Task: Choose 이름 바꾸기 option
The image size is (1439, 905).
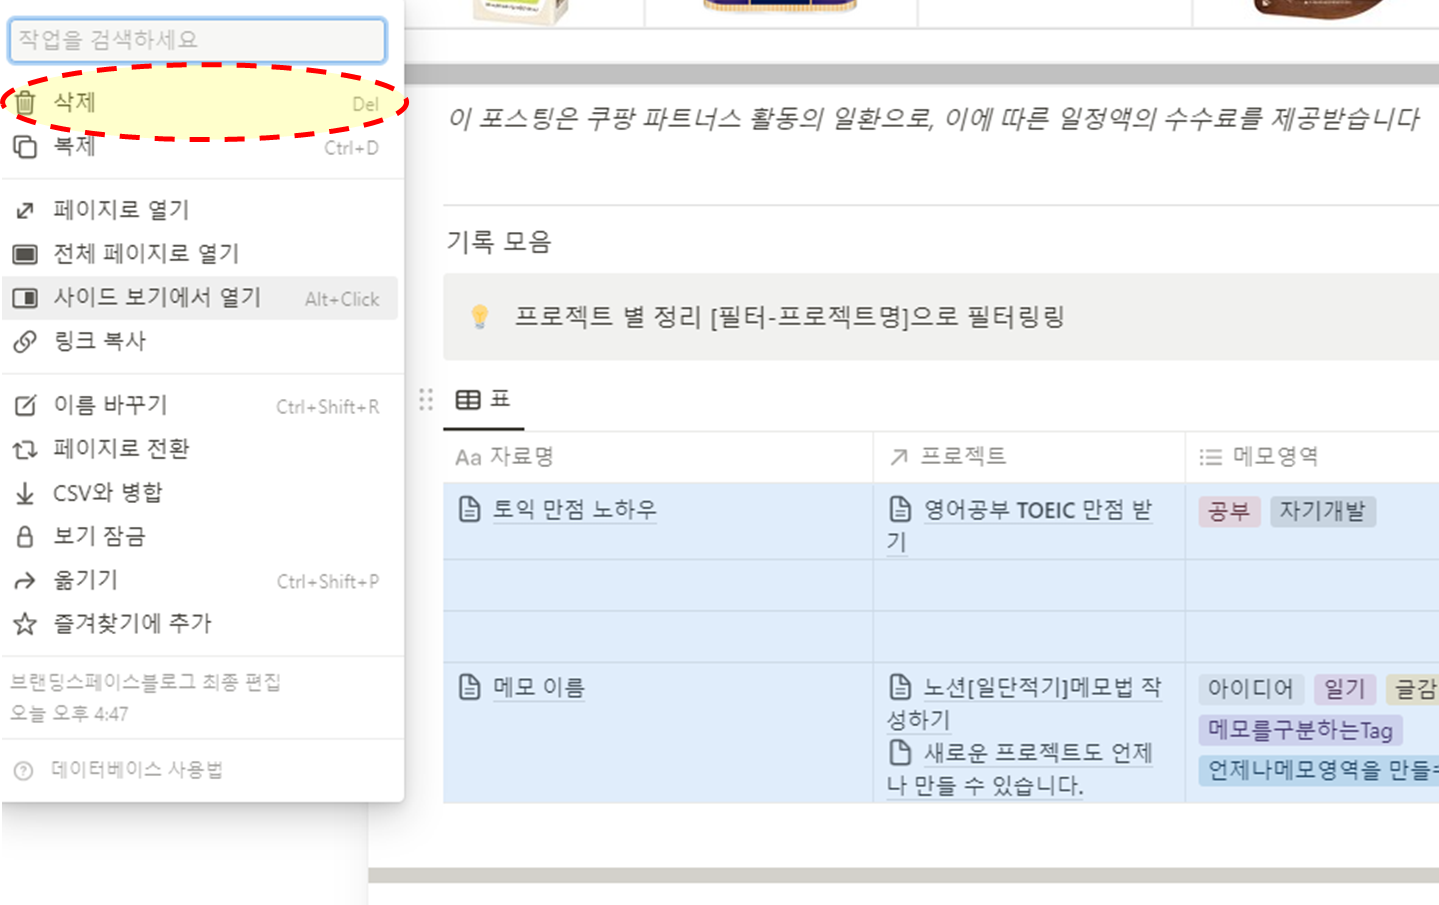Action: click(x=200, y=406)
